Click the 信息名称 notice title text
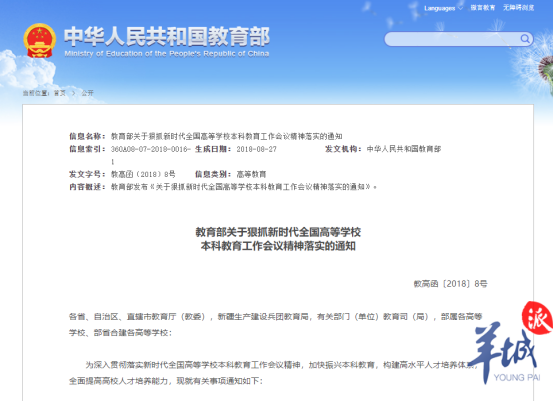The width and height of the screenshot is (554, 401). (226, 136)
